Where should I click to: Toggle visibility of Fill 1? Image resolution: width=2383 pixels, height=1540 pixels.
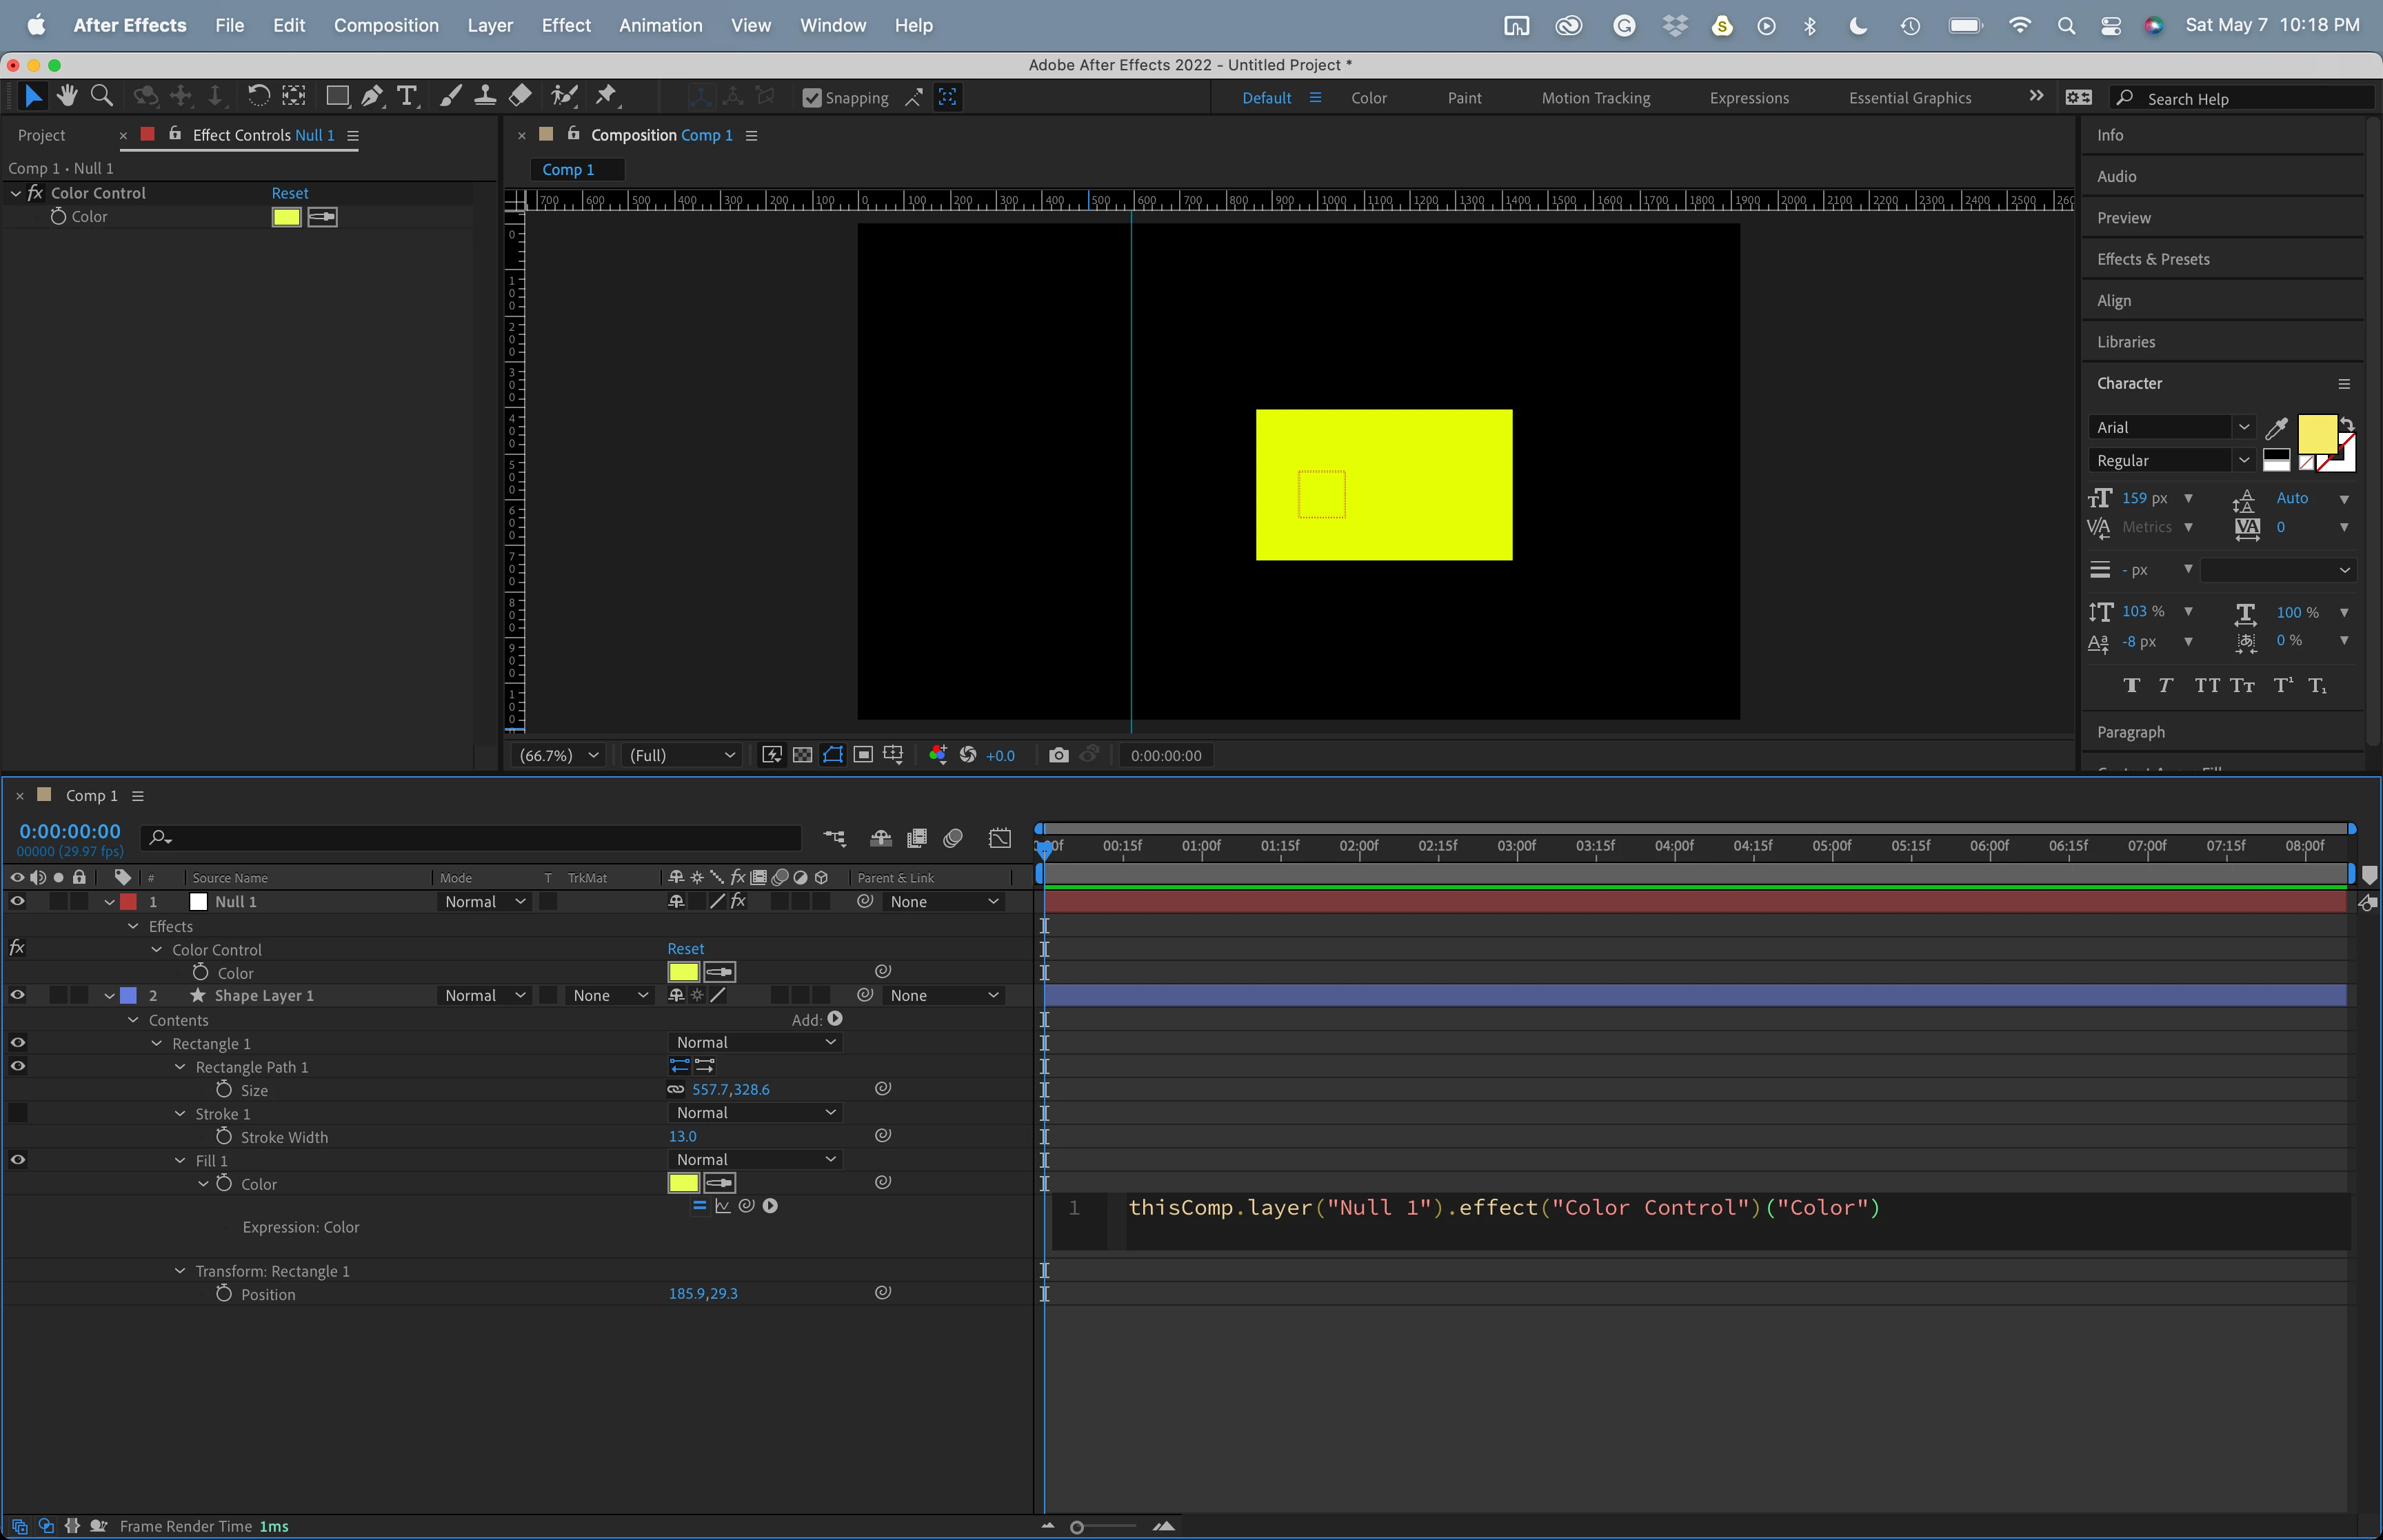(x=17, y=1160)
